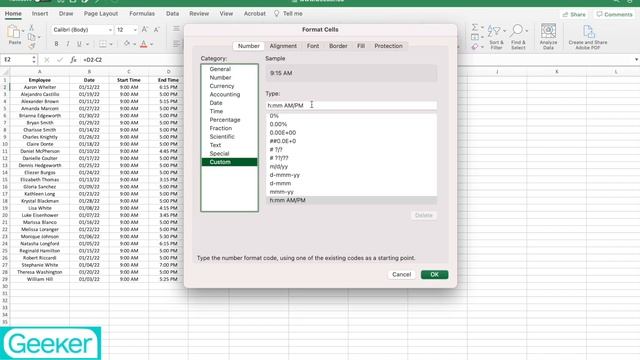Open the Font Color dropdown arrow
The width and height of the screenshot is (640, 360).
pyautogui.click(x=151, y=44)
